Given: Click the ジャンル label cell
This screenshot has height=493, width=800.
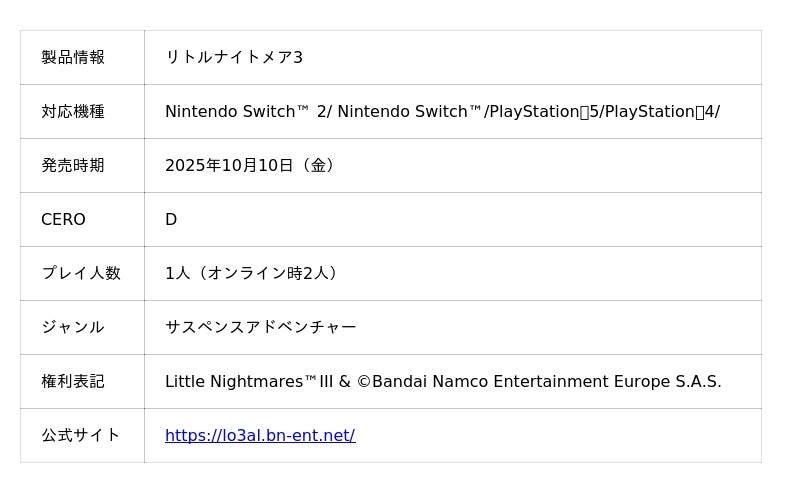Looking at the screenshot, I should [x=73, y=327].
